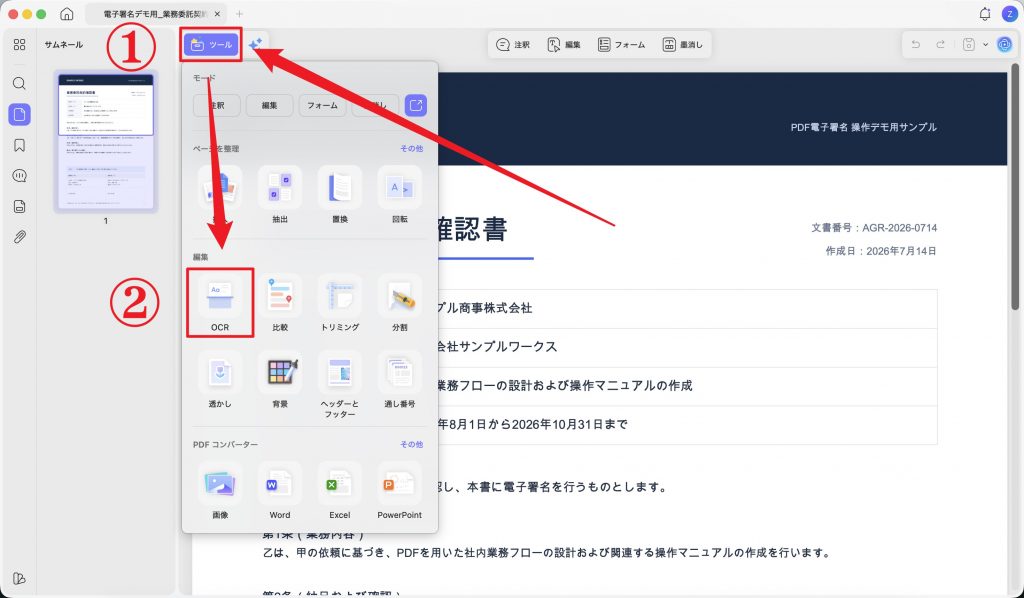
Task: Select the OCR tool
Action: click(x=220, y=304)
